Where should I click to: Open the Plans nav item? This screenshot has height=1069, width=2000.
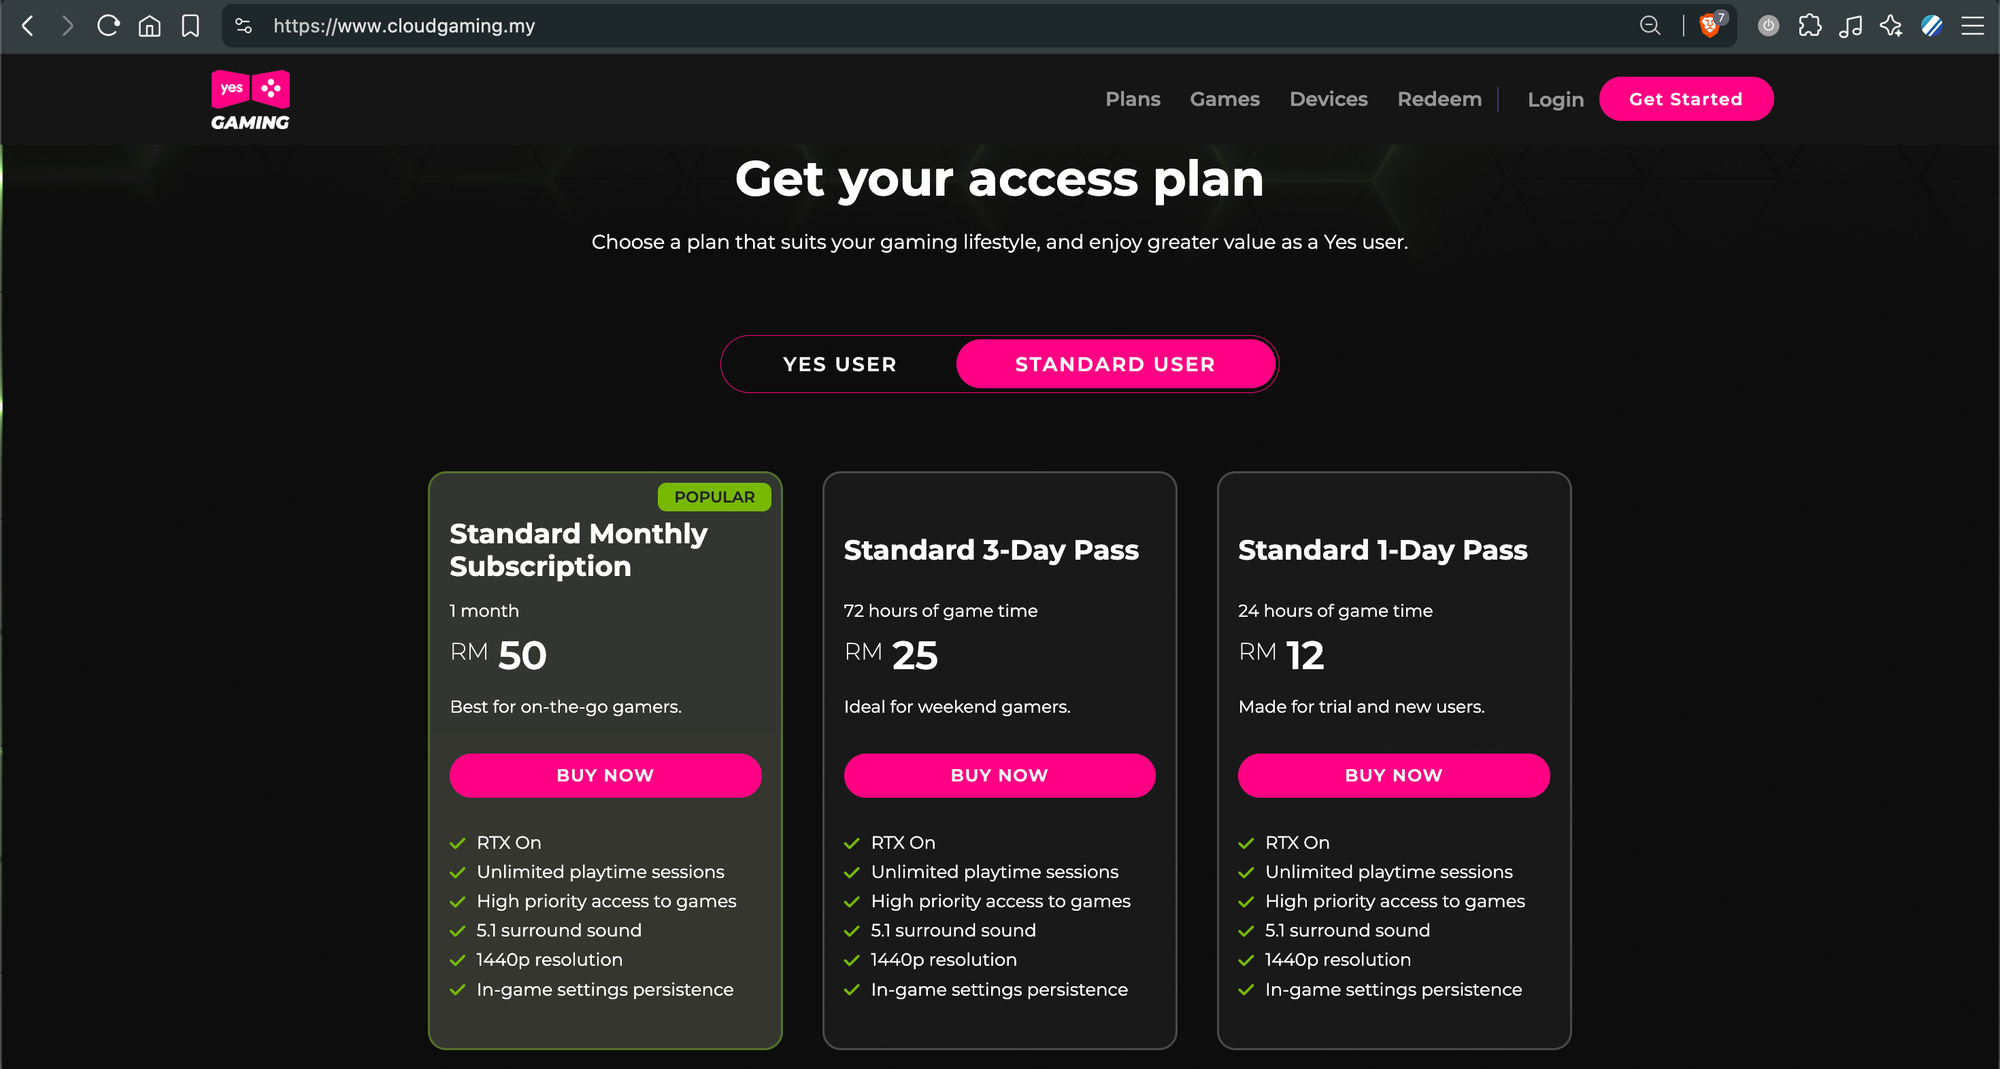tap(1133, 99)
